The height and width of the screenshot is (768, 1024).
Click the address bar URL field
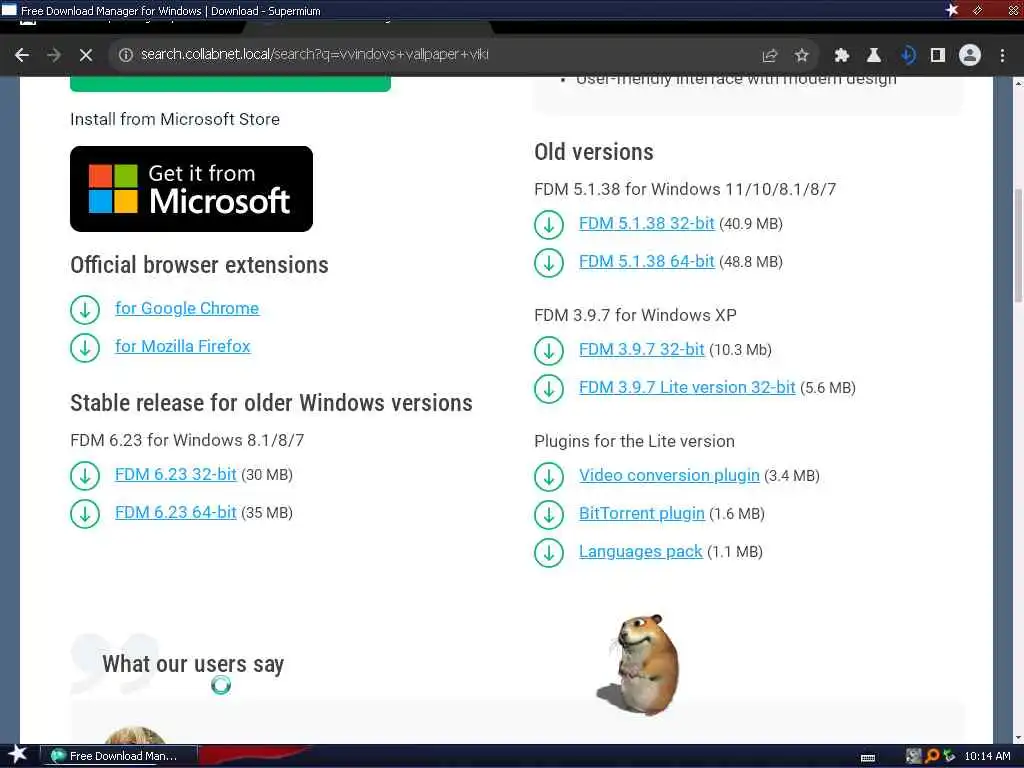445,55
